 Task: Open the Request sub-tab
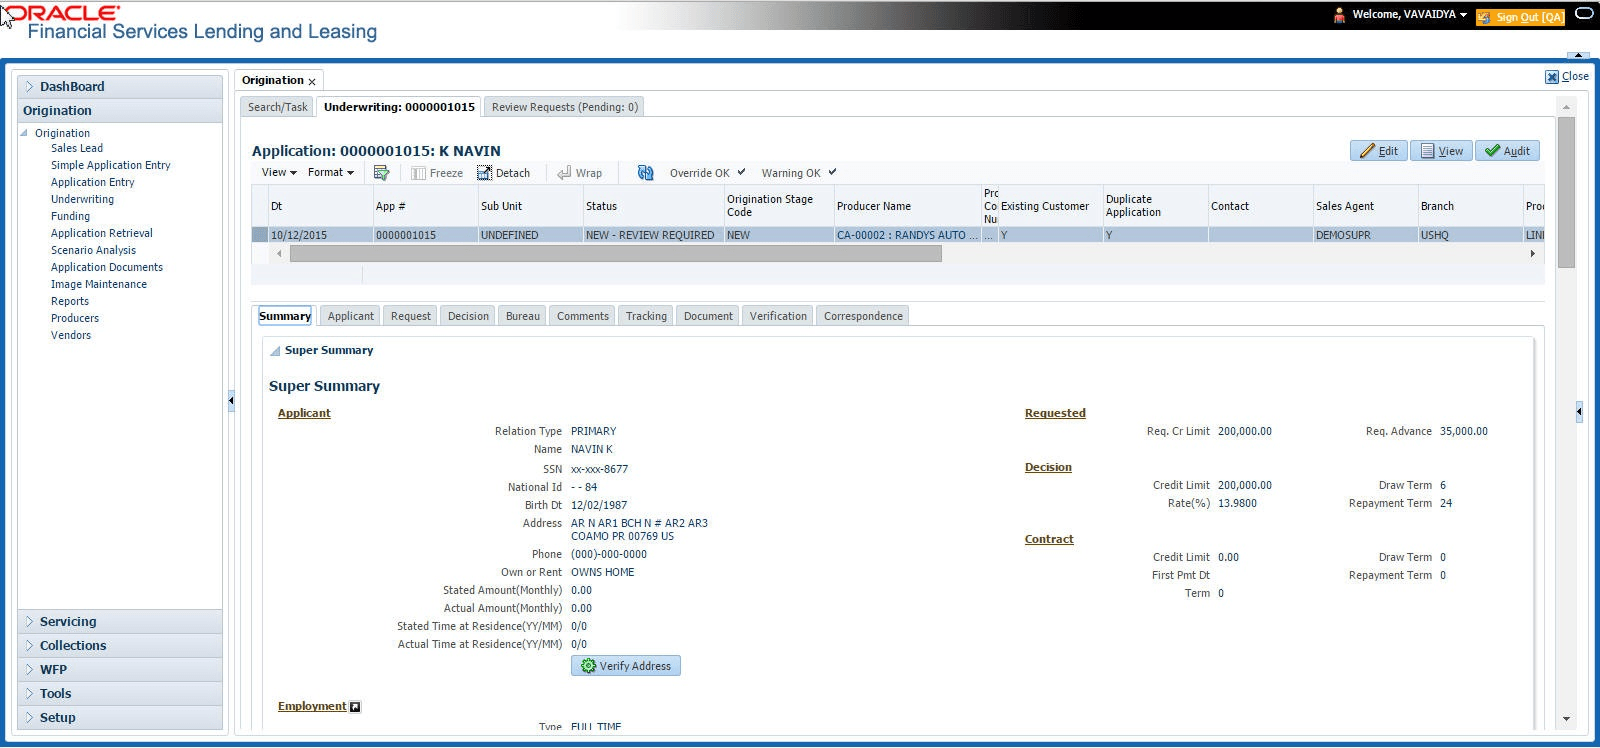coord(411,316)
